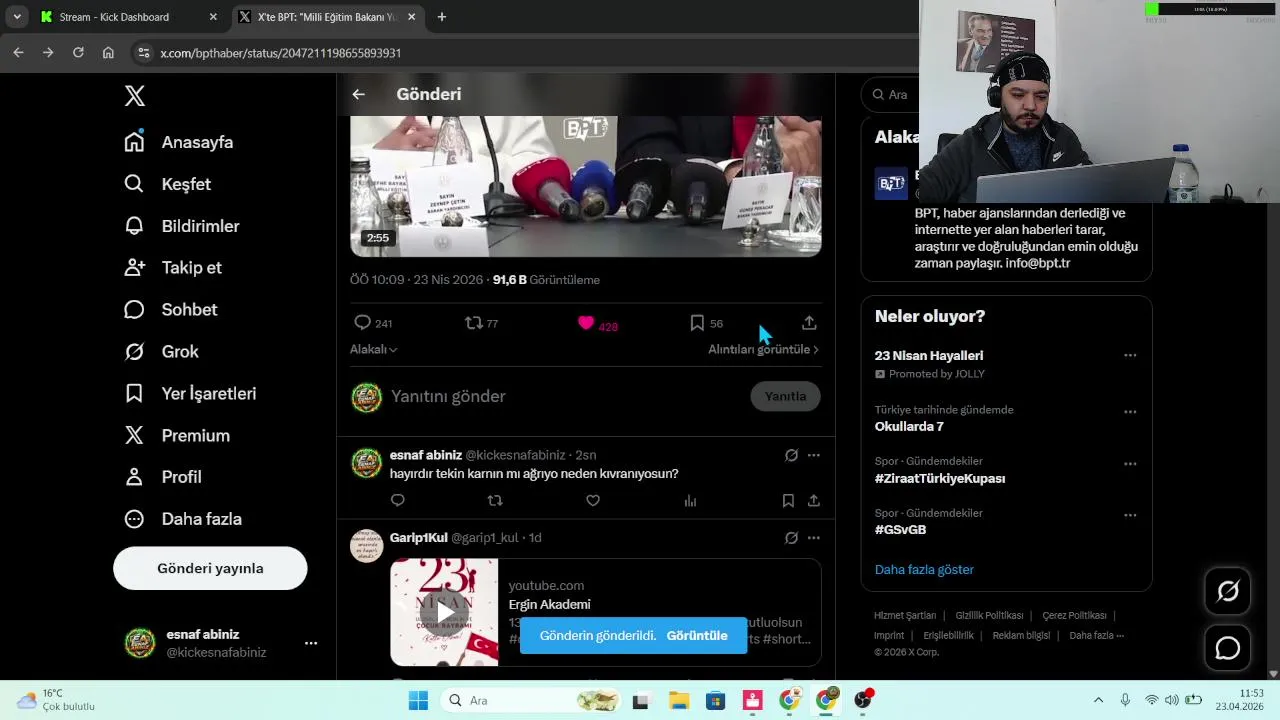Image resolution: width=1280 pixels, height=720 pixels.
Task: Click repost icon with 77 count
Action: [474, 323]
